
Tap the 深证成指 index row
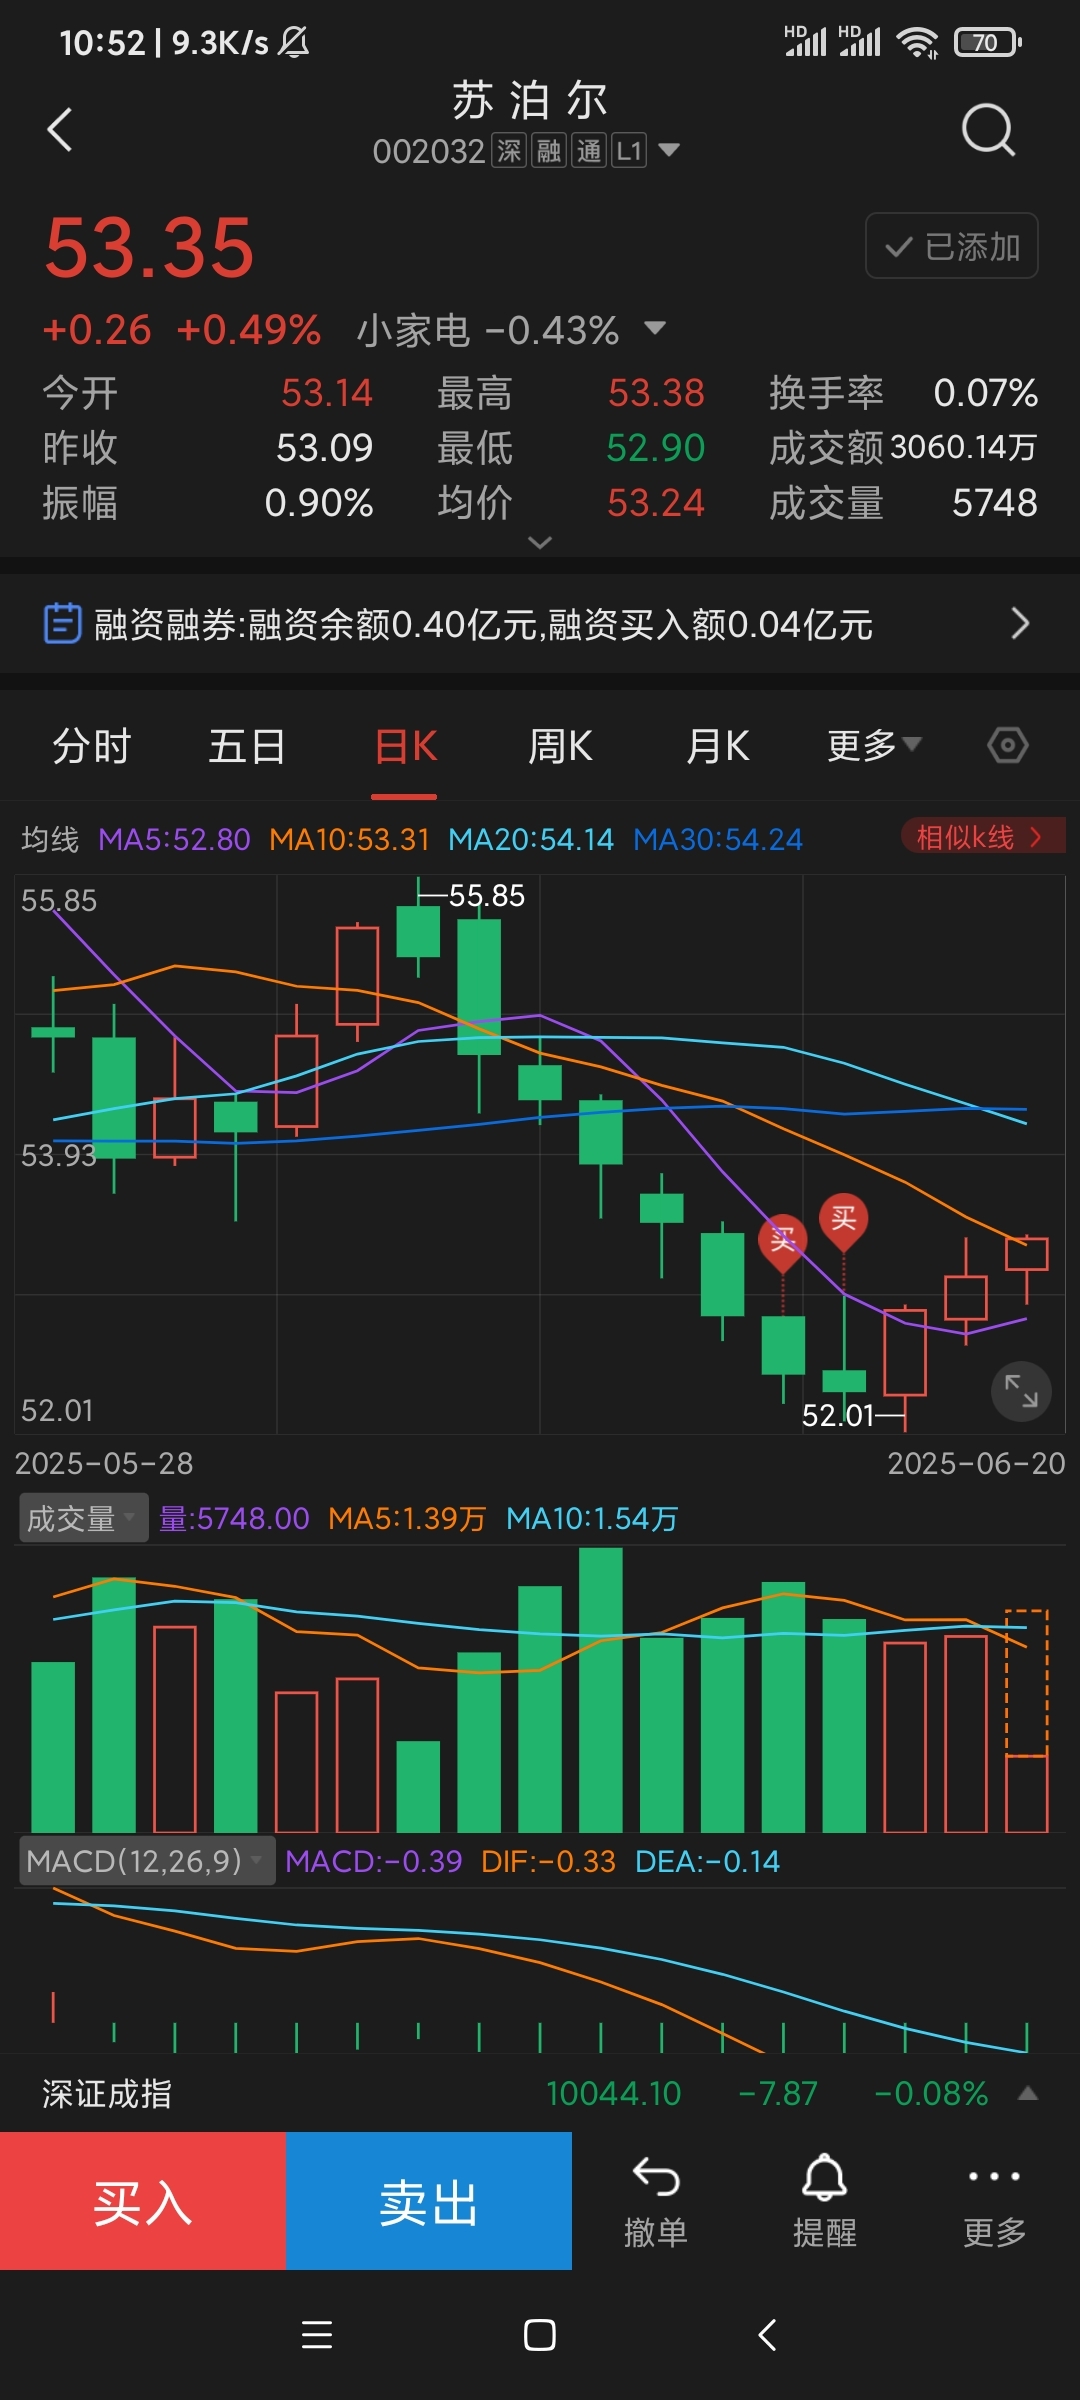540,2093
